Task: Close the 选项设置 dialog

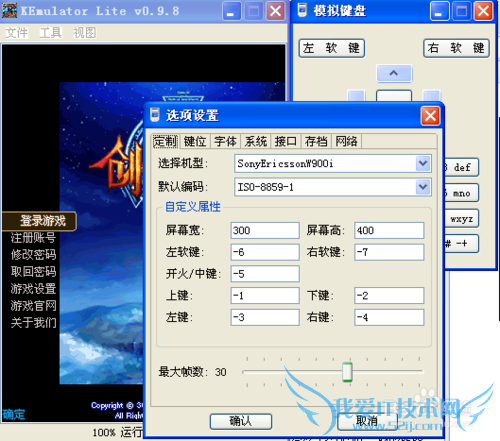Action: (430, 116)
